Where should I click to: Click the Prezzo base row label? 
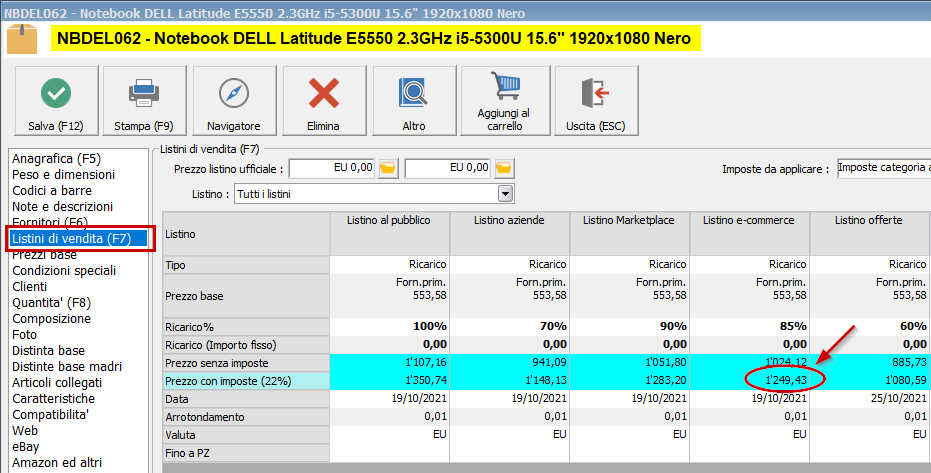246,296
